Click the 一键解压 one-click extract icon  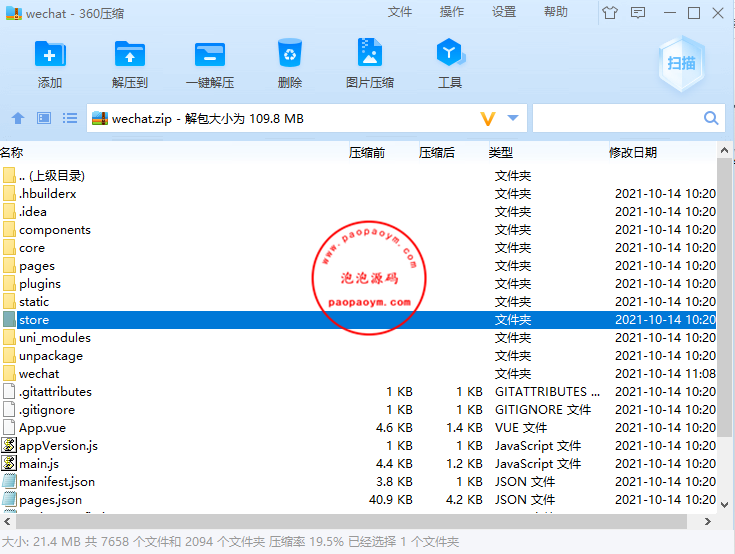coord(210,55)
